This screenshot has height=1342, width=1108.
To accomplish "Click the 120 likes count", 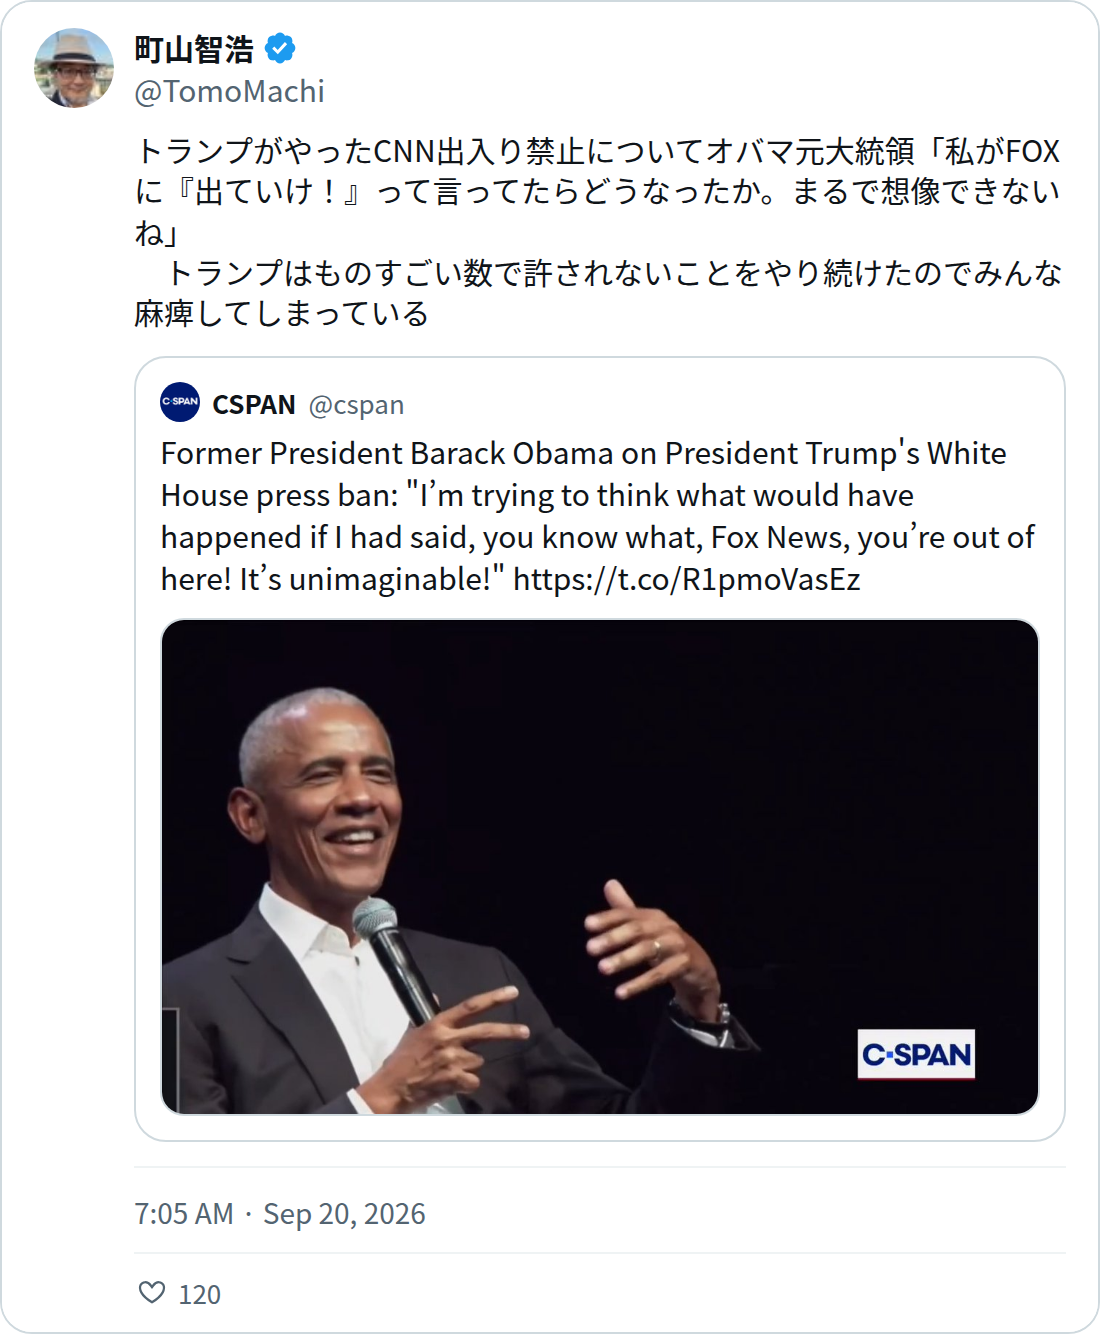I will 200,1295.
